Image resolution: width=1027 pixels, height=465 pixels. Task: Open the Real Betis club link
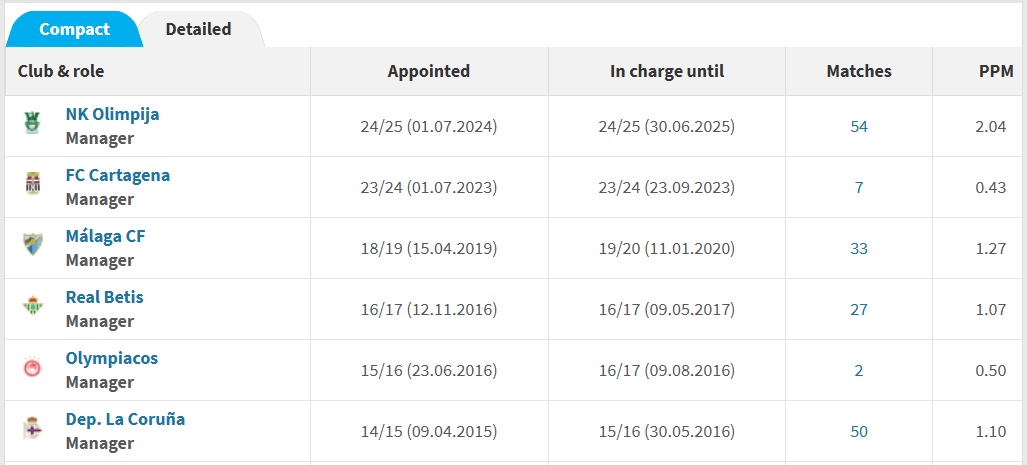point(104,297)
